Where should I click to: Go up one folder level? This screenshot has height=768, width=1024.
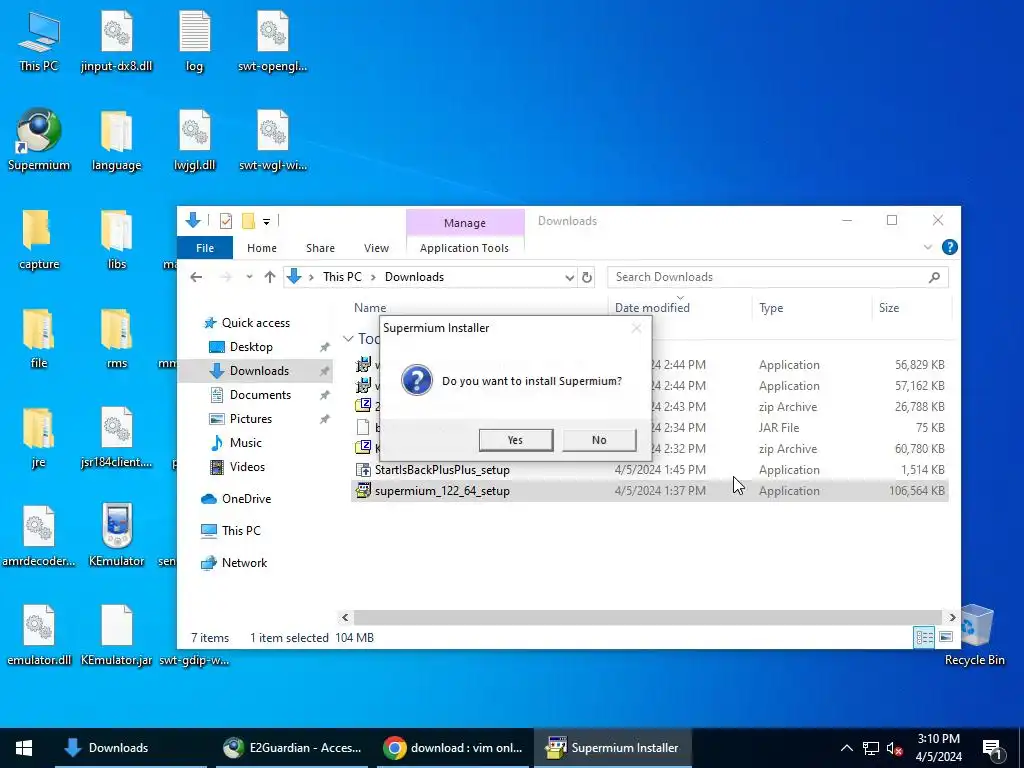pos(270,277)
